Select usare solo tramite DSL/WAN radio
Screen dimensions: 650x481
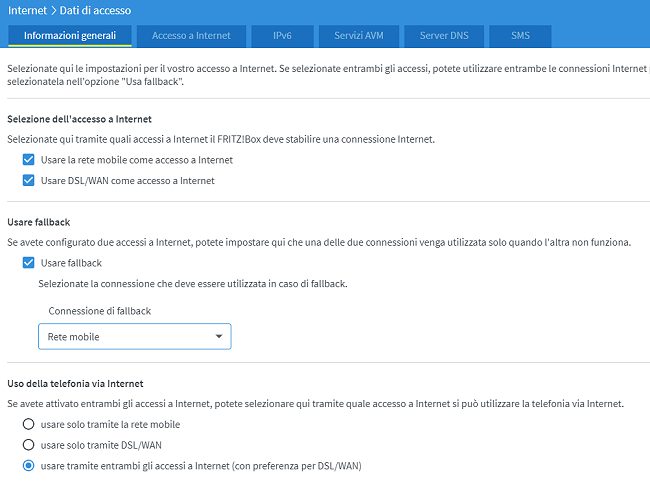(29, 445)
